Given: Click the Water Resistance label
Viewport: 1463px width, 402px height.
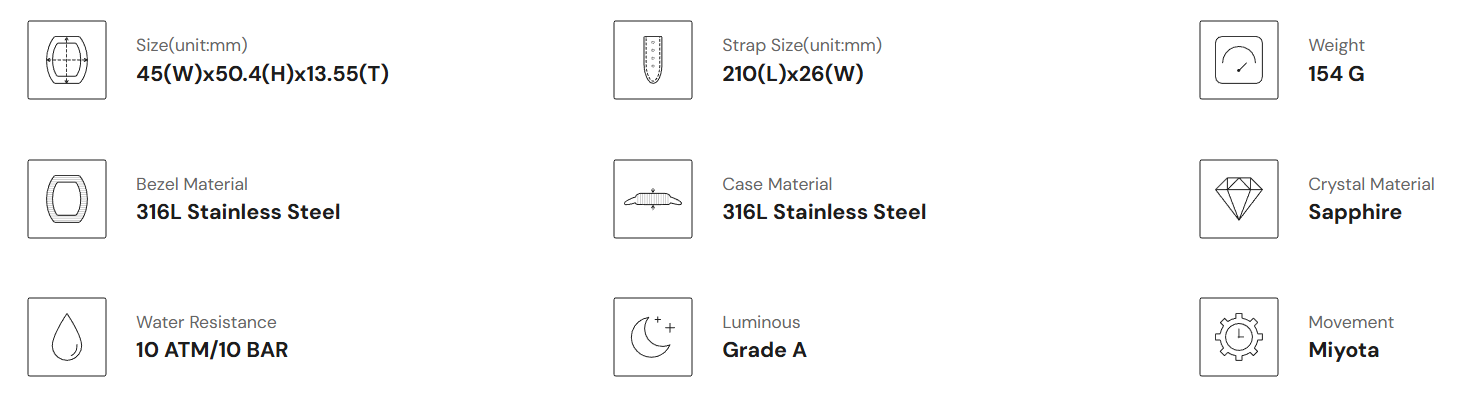Looking at the screenshot, I should [x=206, y=322].
